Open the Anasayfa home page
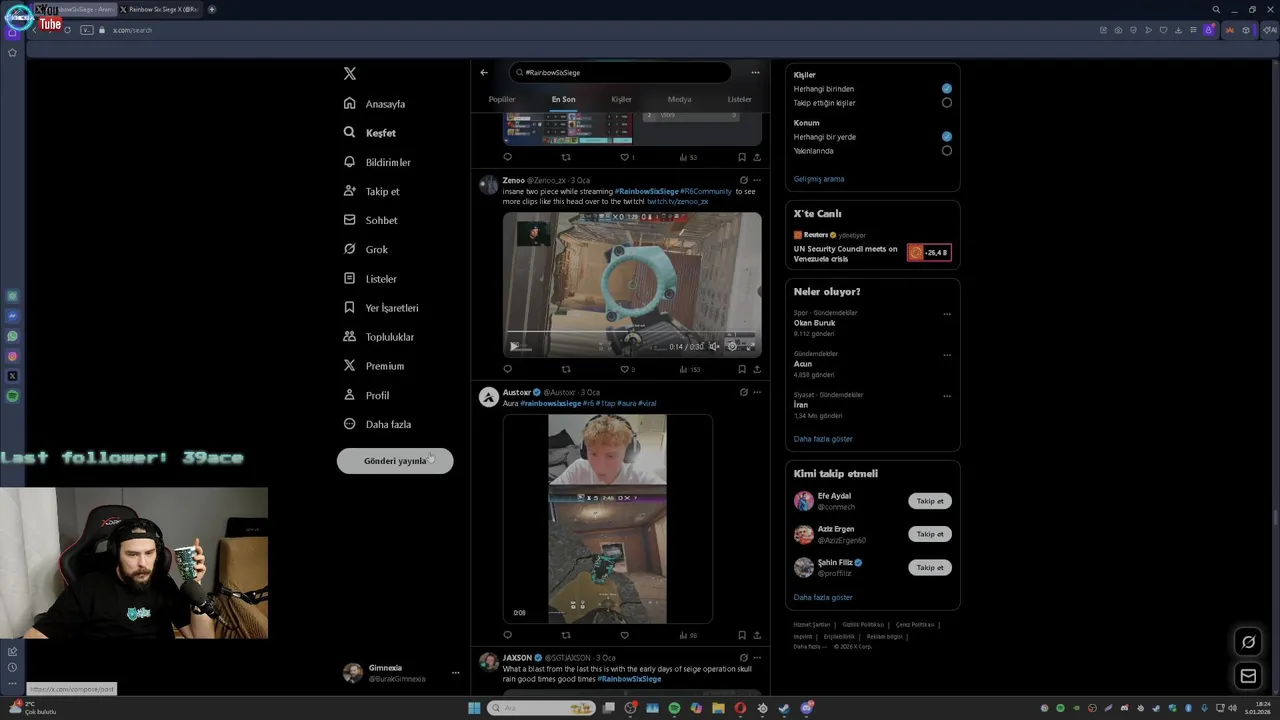This screenshot has width=1280, height=720. [x=375, y=104]
